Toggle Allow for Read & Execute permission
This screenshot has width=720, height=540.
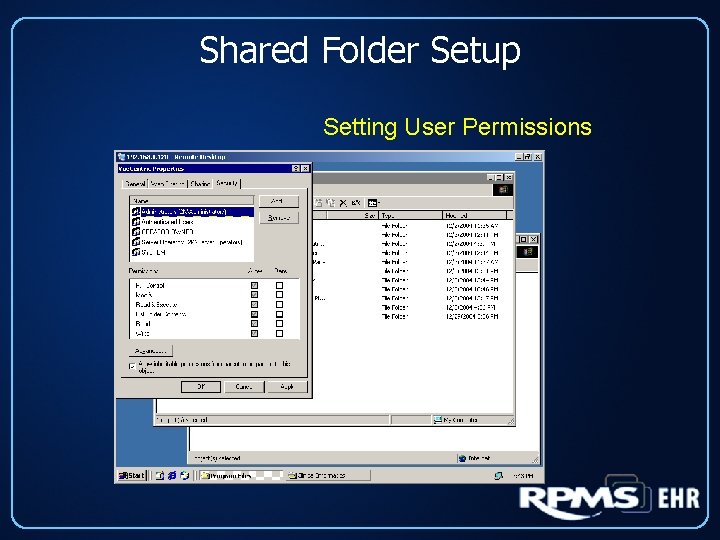pyautogui.click(x=254, y=304)
